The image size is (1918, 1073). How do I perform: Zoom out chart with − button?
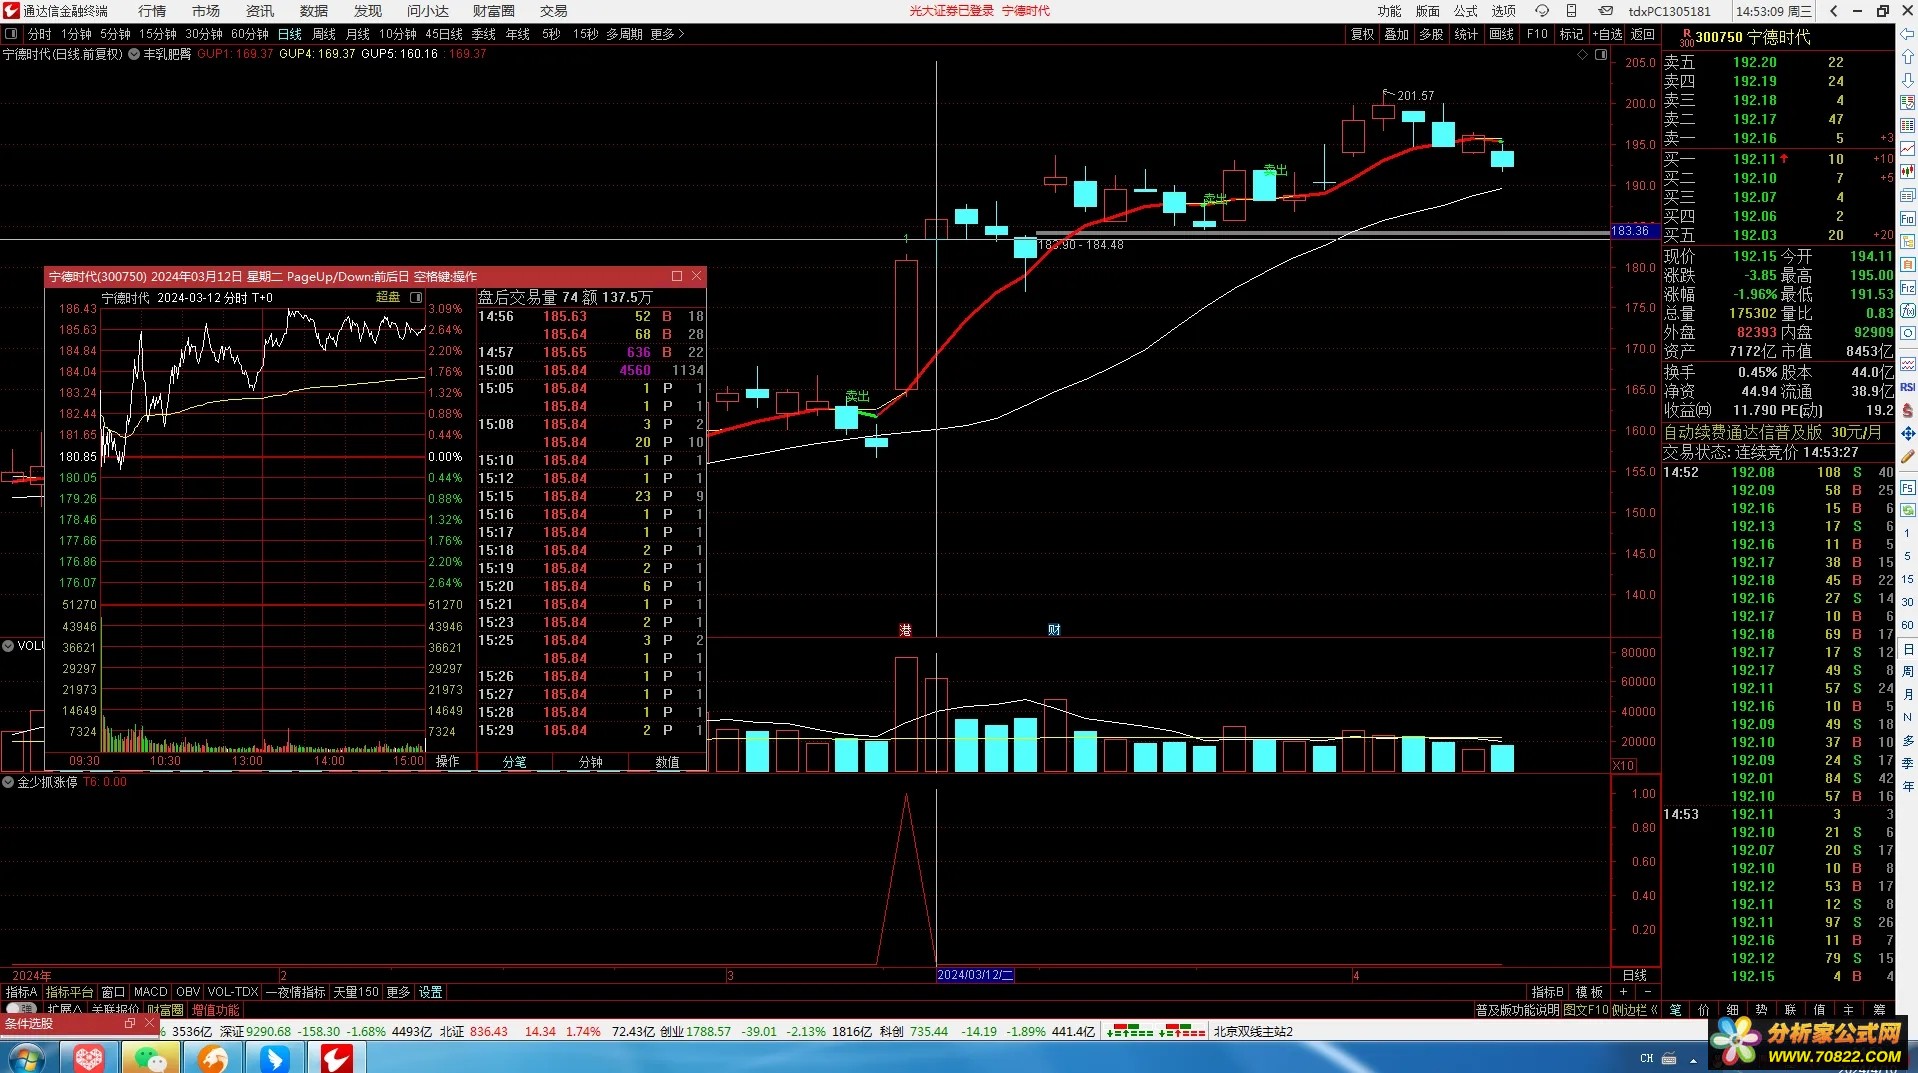(1647, 992)
